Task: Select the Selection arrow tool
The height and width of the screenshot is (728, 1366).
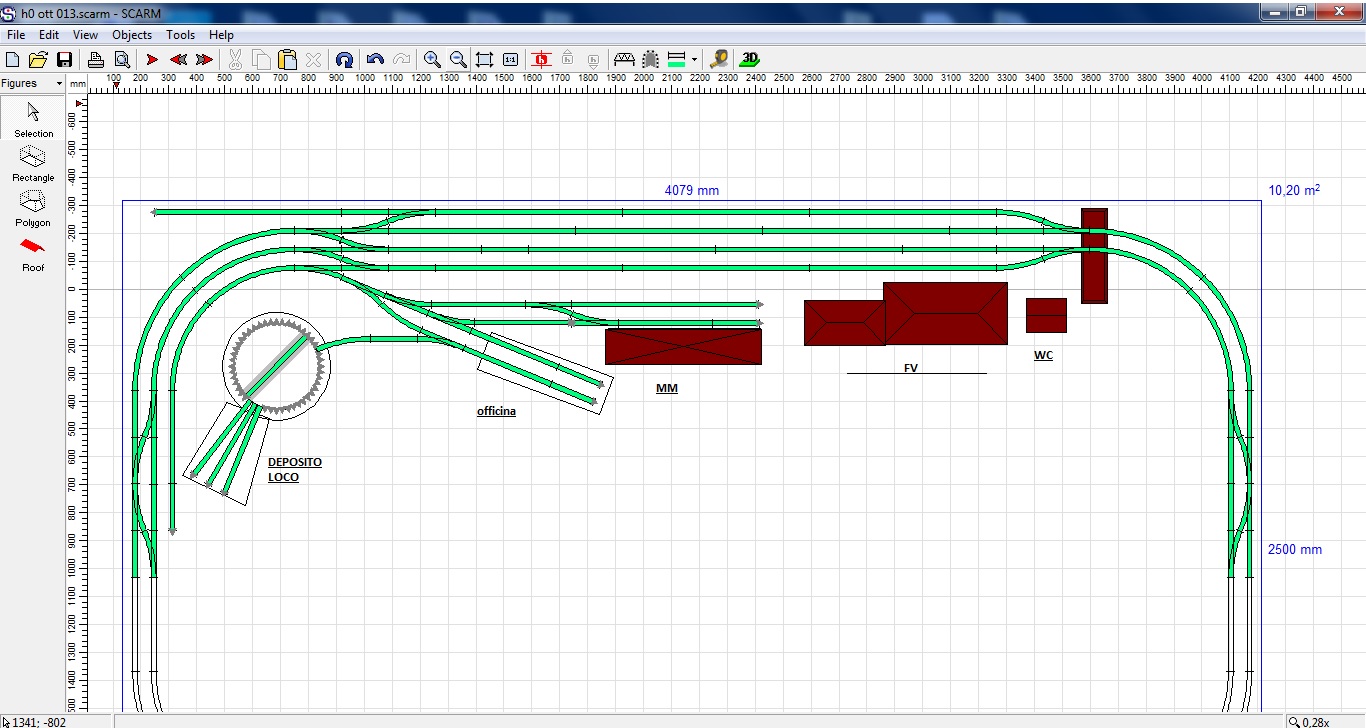Action: pyautogui.click(x=33, y=120)
